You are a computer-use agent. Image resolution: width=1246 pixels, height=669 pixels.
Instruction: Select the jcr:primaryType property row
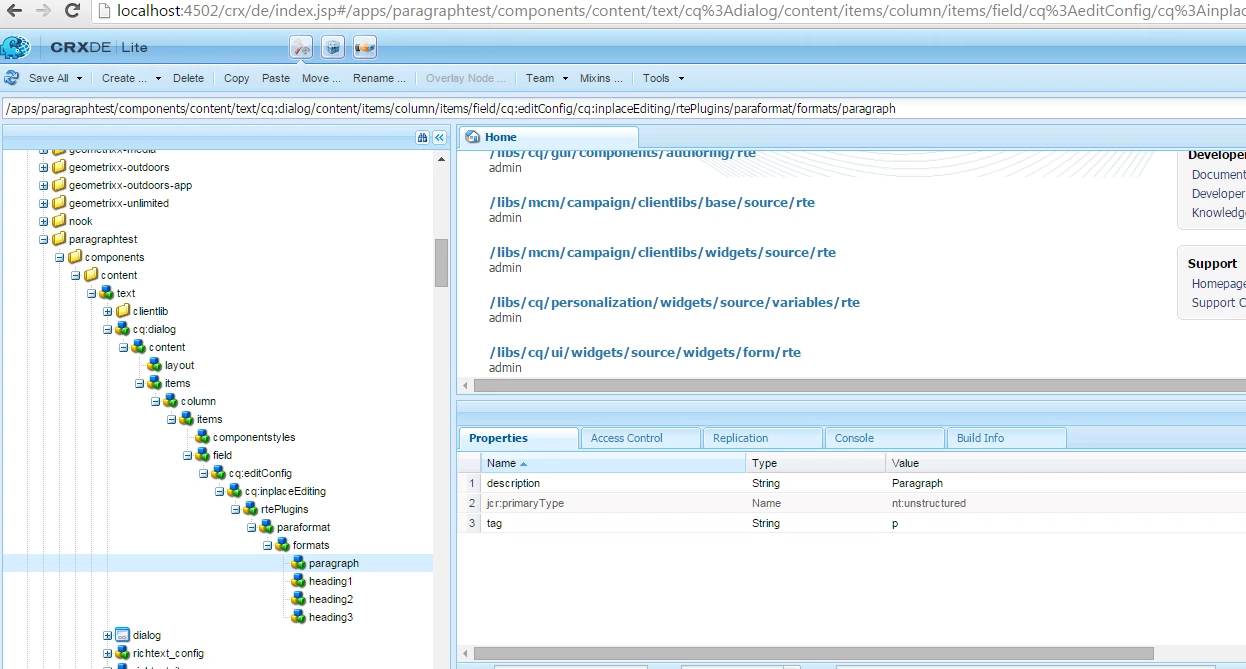852,503
